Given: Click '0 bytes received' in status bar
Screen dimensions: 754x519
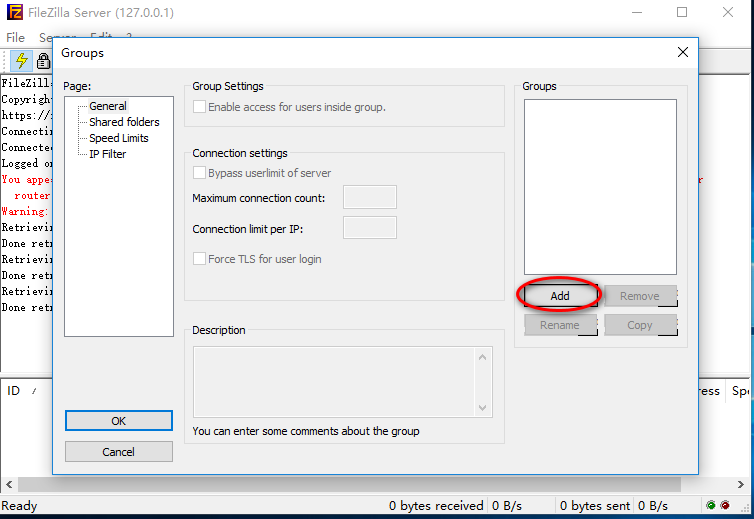Looking at the screenshot, I should 436,506.
